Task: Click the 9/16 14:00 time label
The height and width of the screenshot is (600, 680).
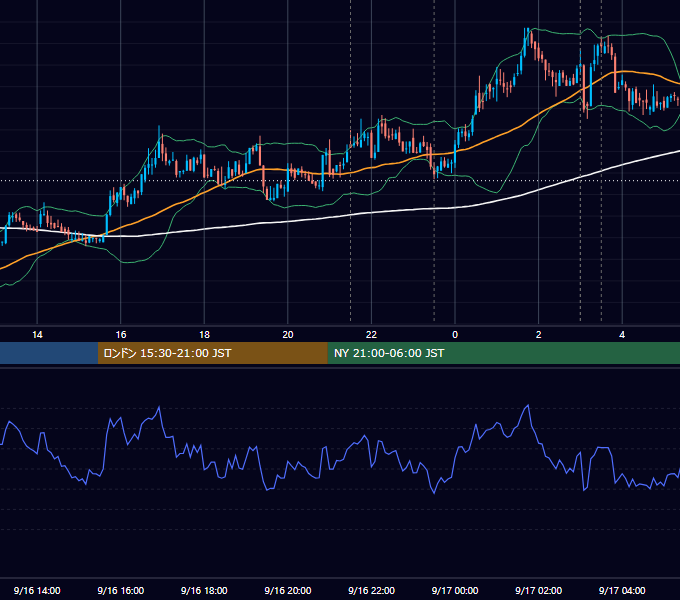Action: [37, 590]
